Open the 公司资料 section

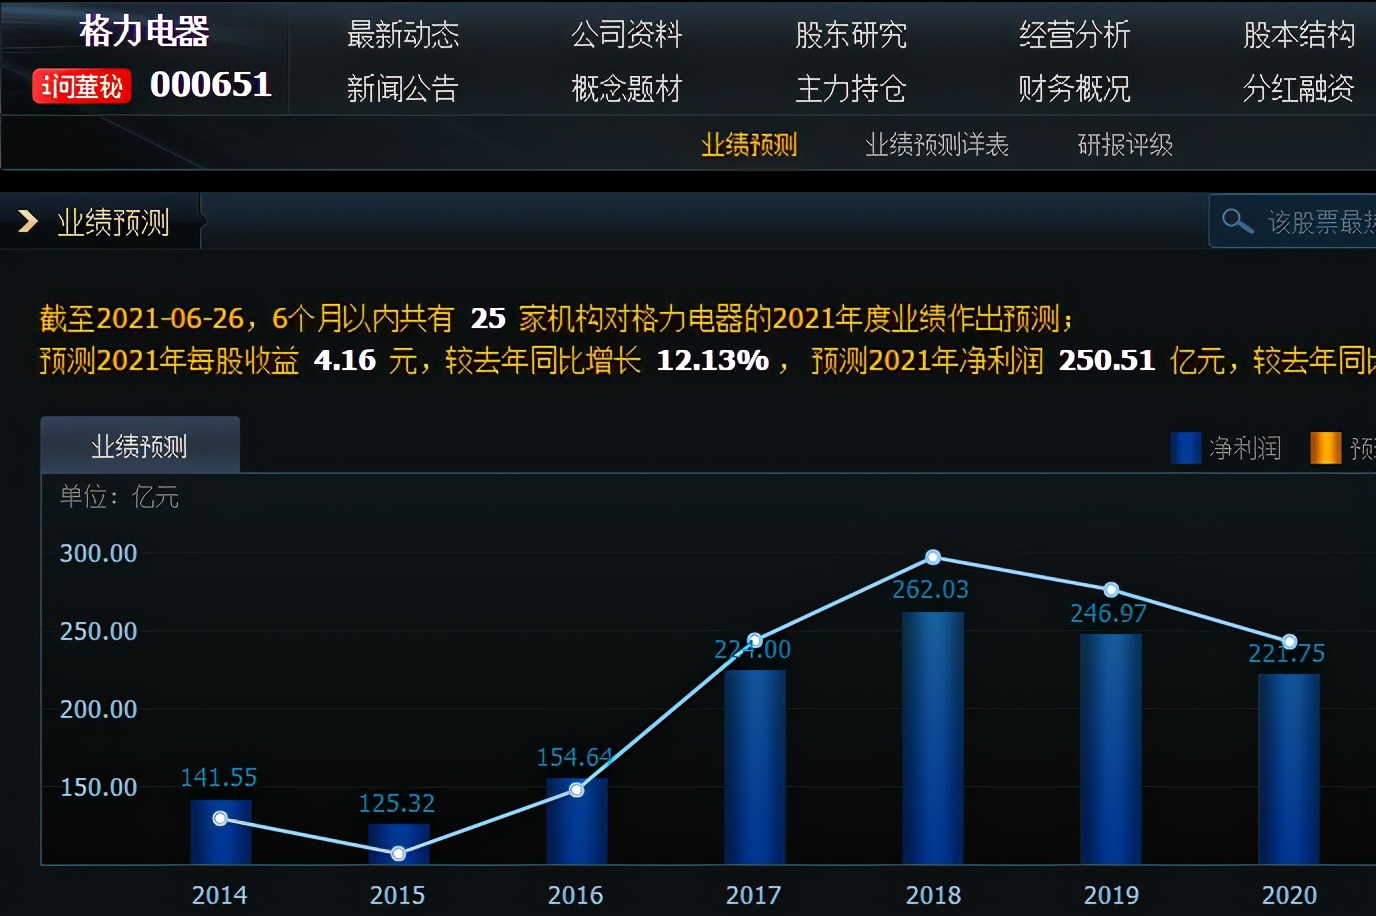point(626,35)
